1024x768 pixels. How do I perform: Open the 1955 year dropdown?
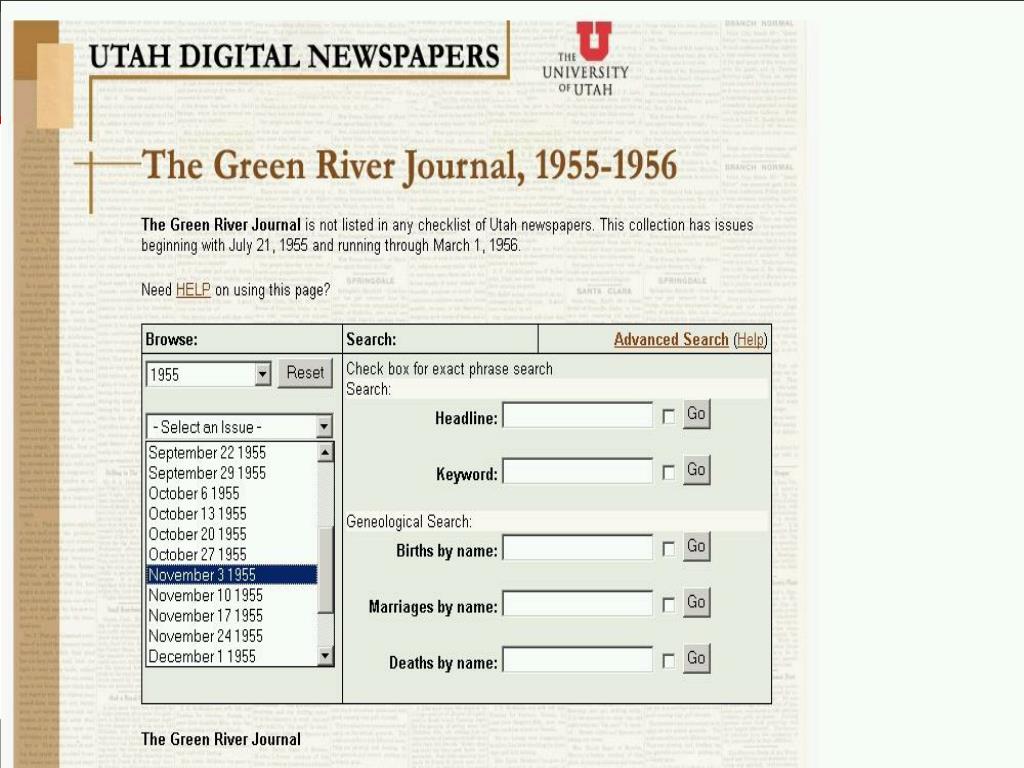[x=208, y=374]
